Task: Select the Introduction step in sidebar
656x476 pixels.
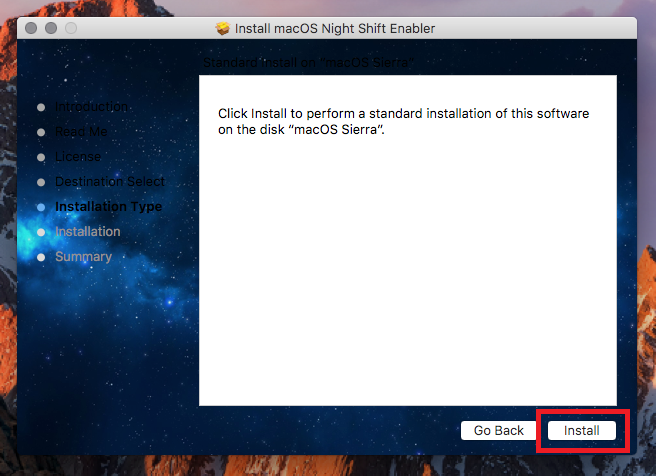Action: 91,107
